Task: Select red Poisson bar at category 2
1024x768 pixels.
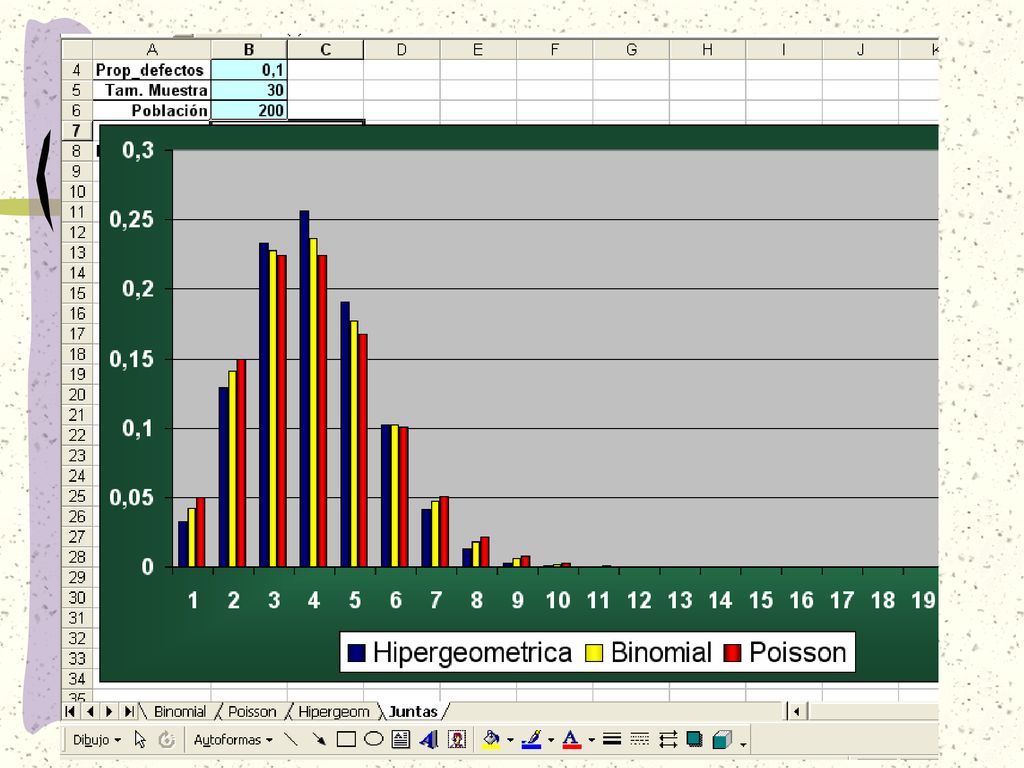Action: click(241, 463)
